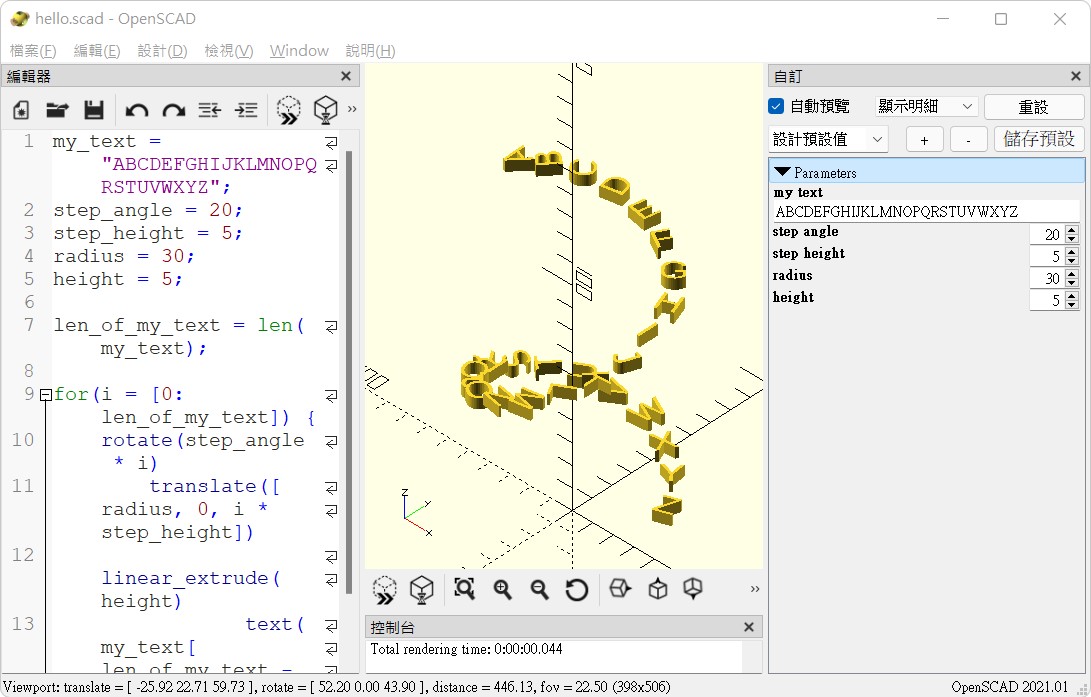
Task: Click the my text input field
Action: [925, 211]
